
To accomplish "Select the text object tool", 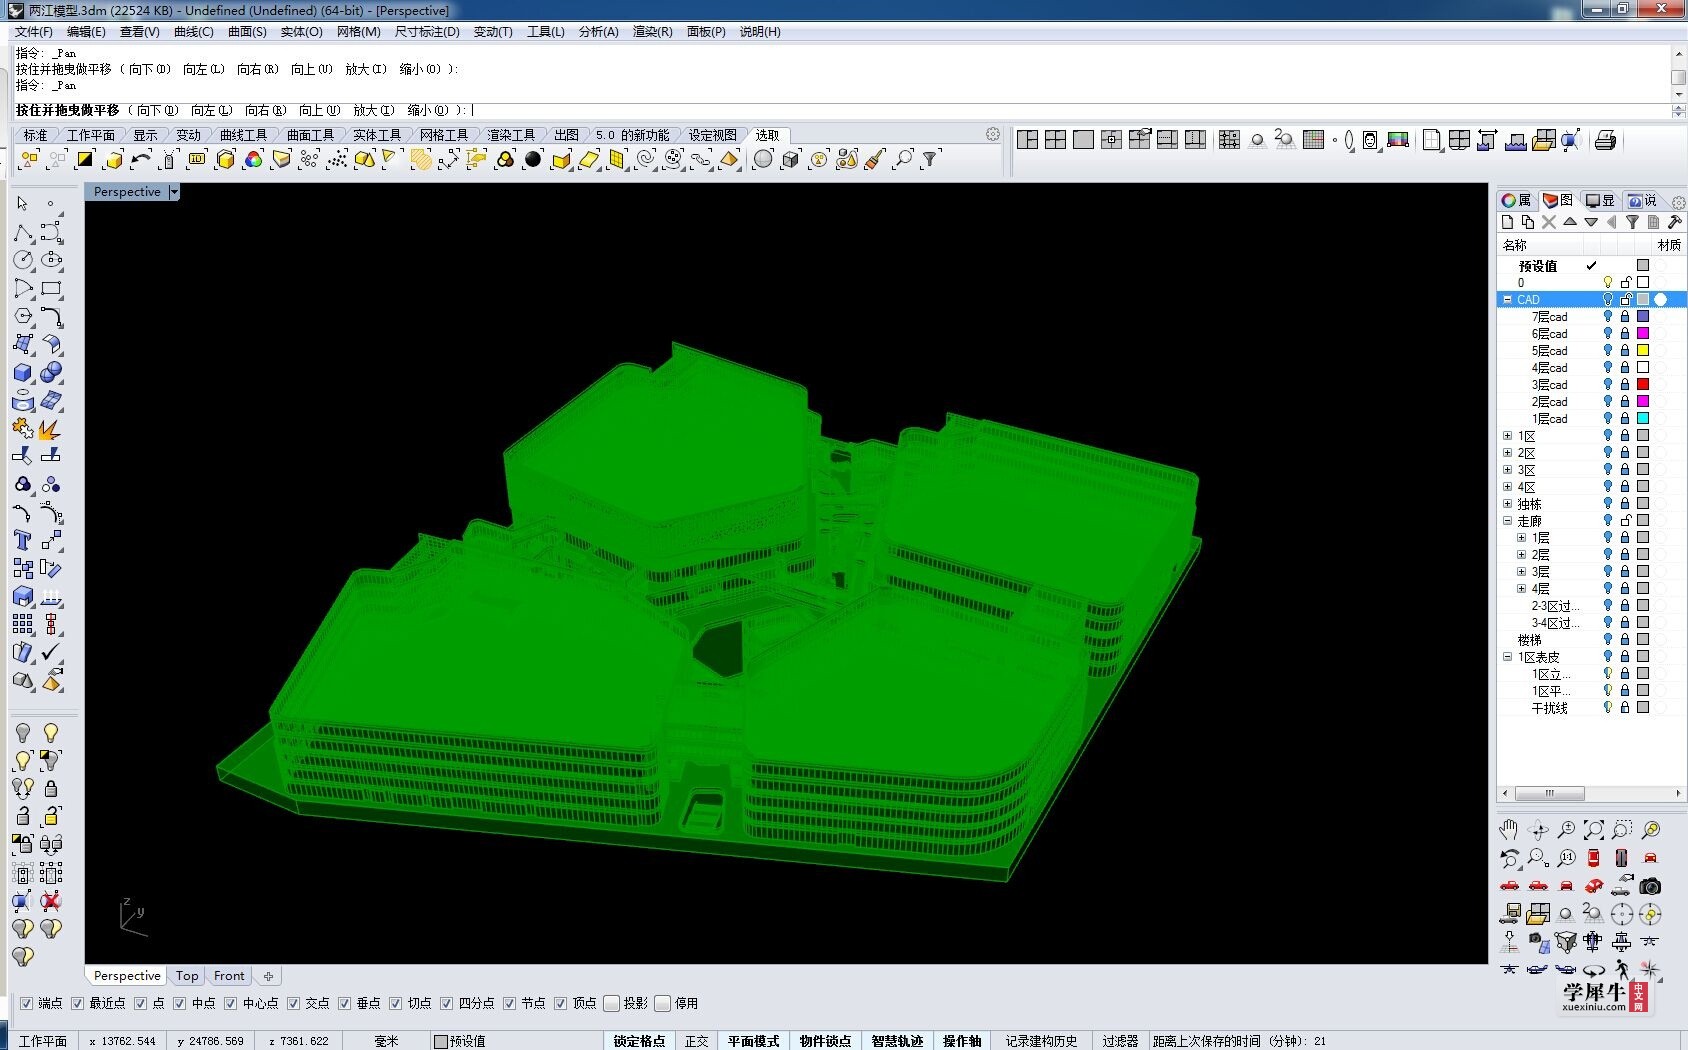I will click(x=23, y=540).
